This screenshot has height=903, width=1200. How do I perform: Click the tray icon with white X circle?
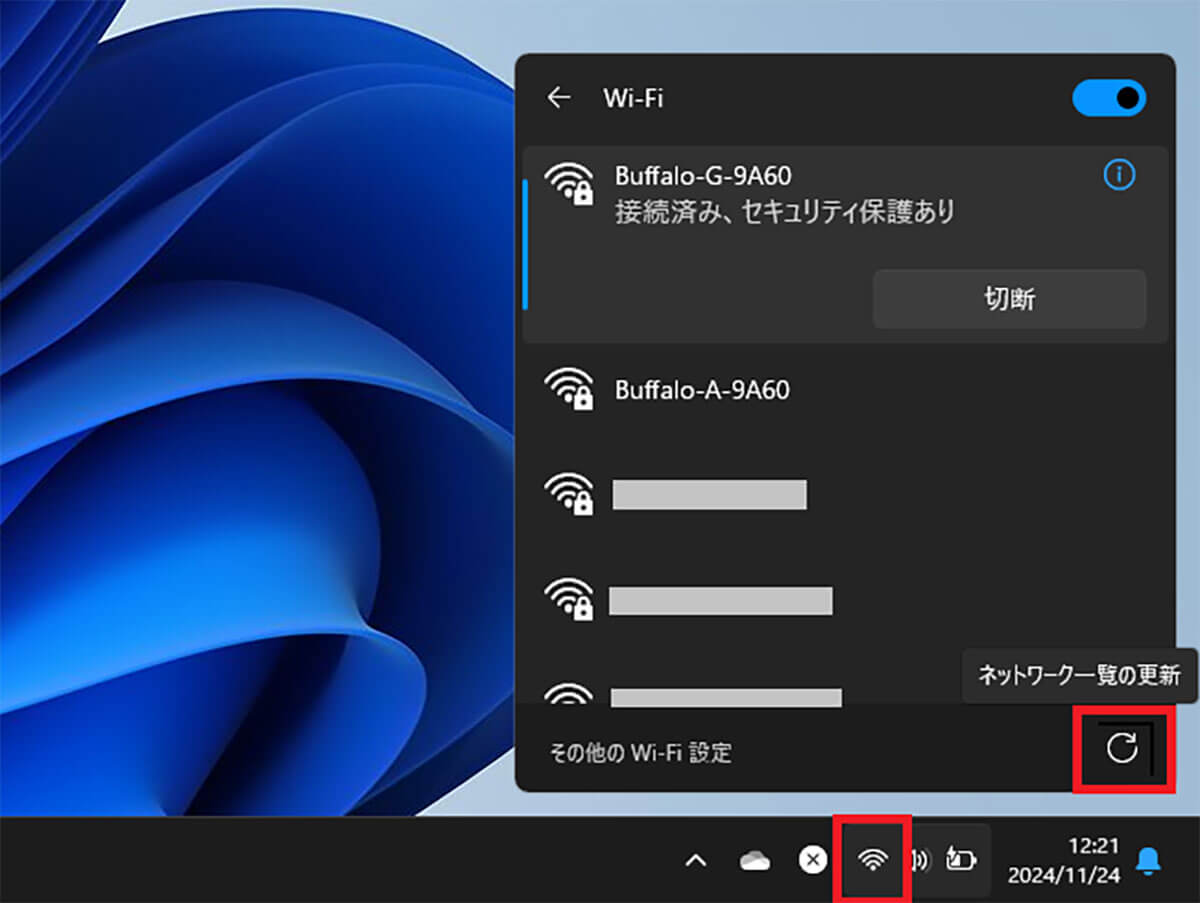coord(814,860)
